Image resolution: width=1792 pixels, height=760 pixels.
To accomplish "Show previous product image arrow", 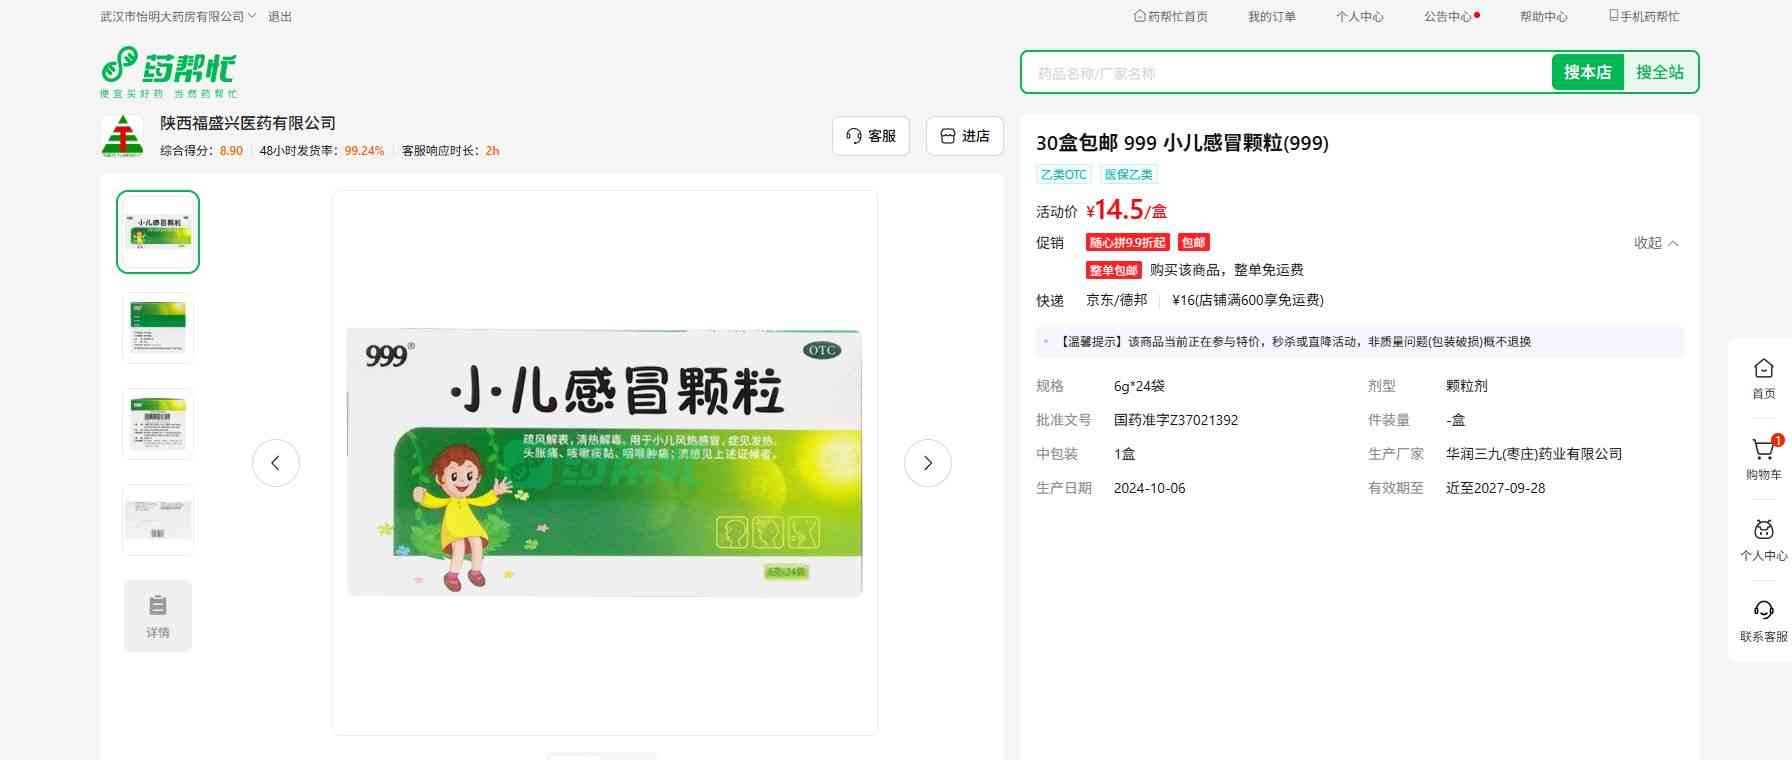I will (276, 463).
